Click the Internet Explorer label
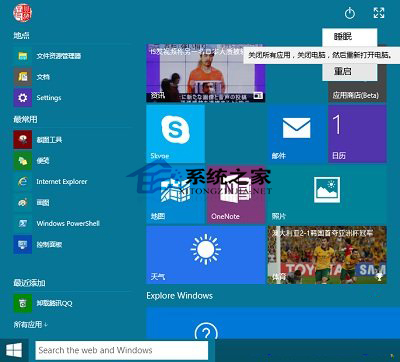Viewport: 400px width, 362px height. 62,182
